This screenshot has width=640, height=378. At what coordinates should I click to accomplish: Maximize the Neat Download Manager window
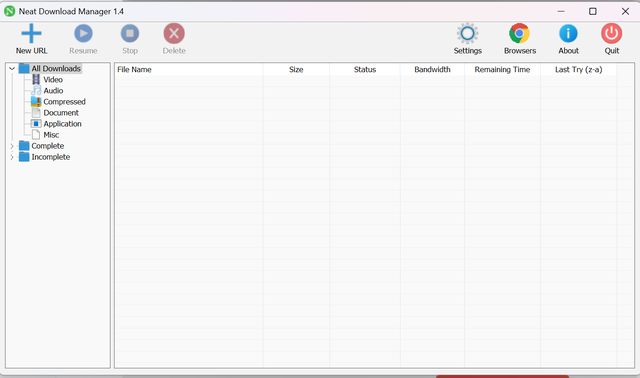point(593,11)
